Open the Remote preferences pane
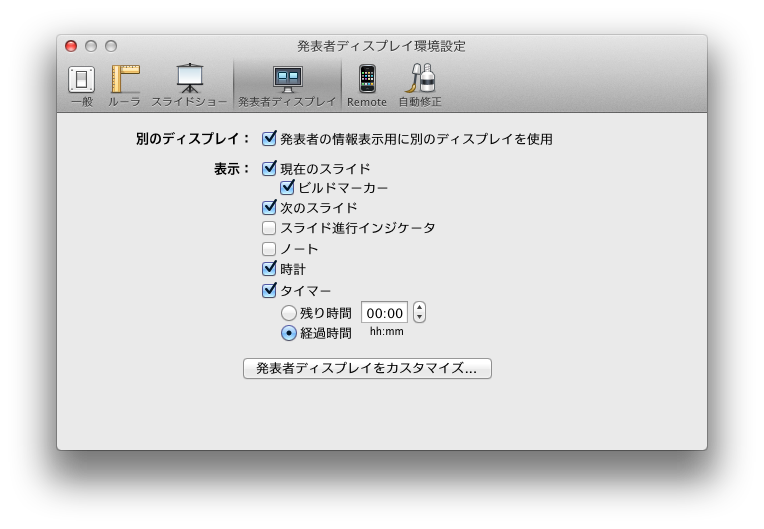 [x=367, y=85]
